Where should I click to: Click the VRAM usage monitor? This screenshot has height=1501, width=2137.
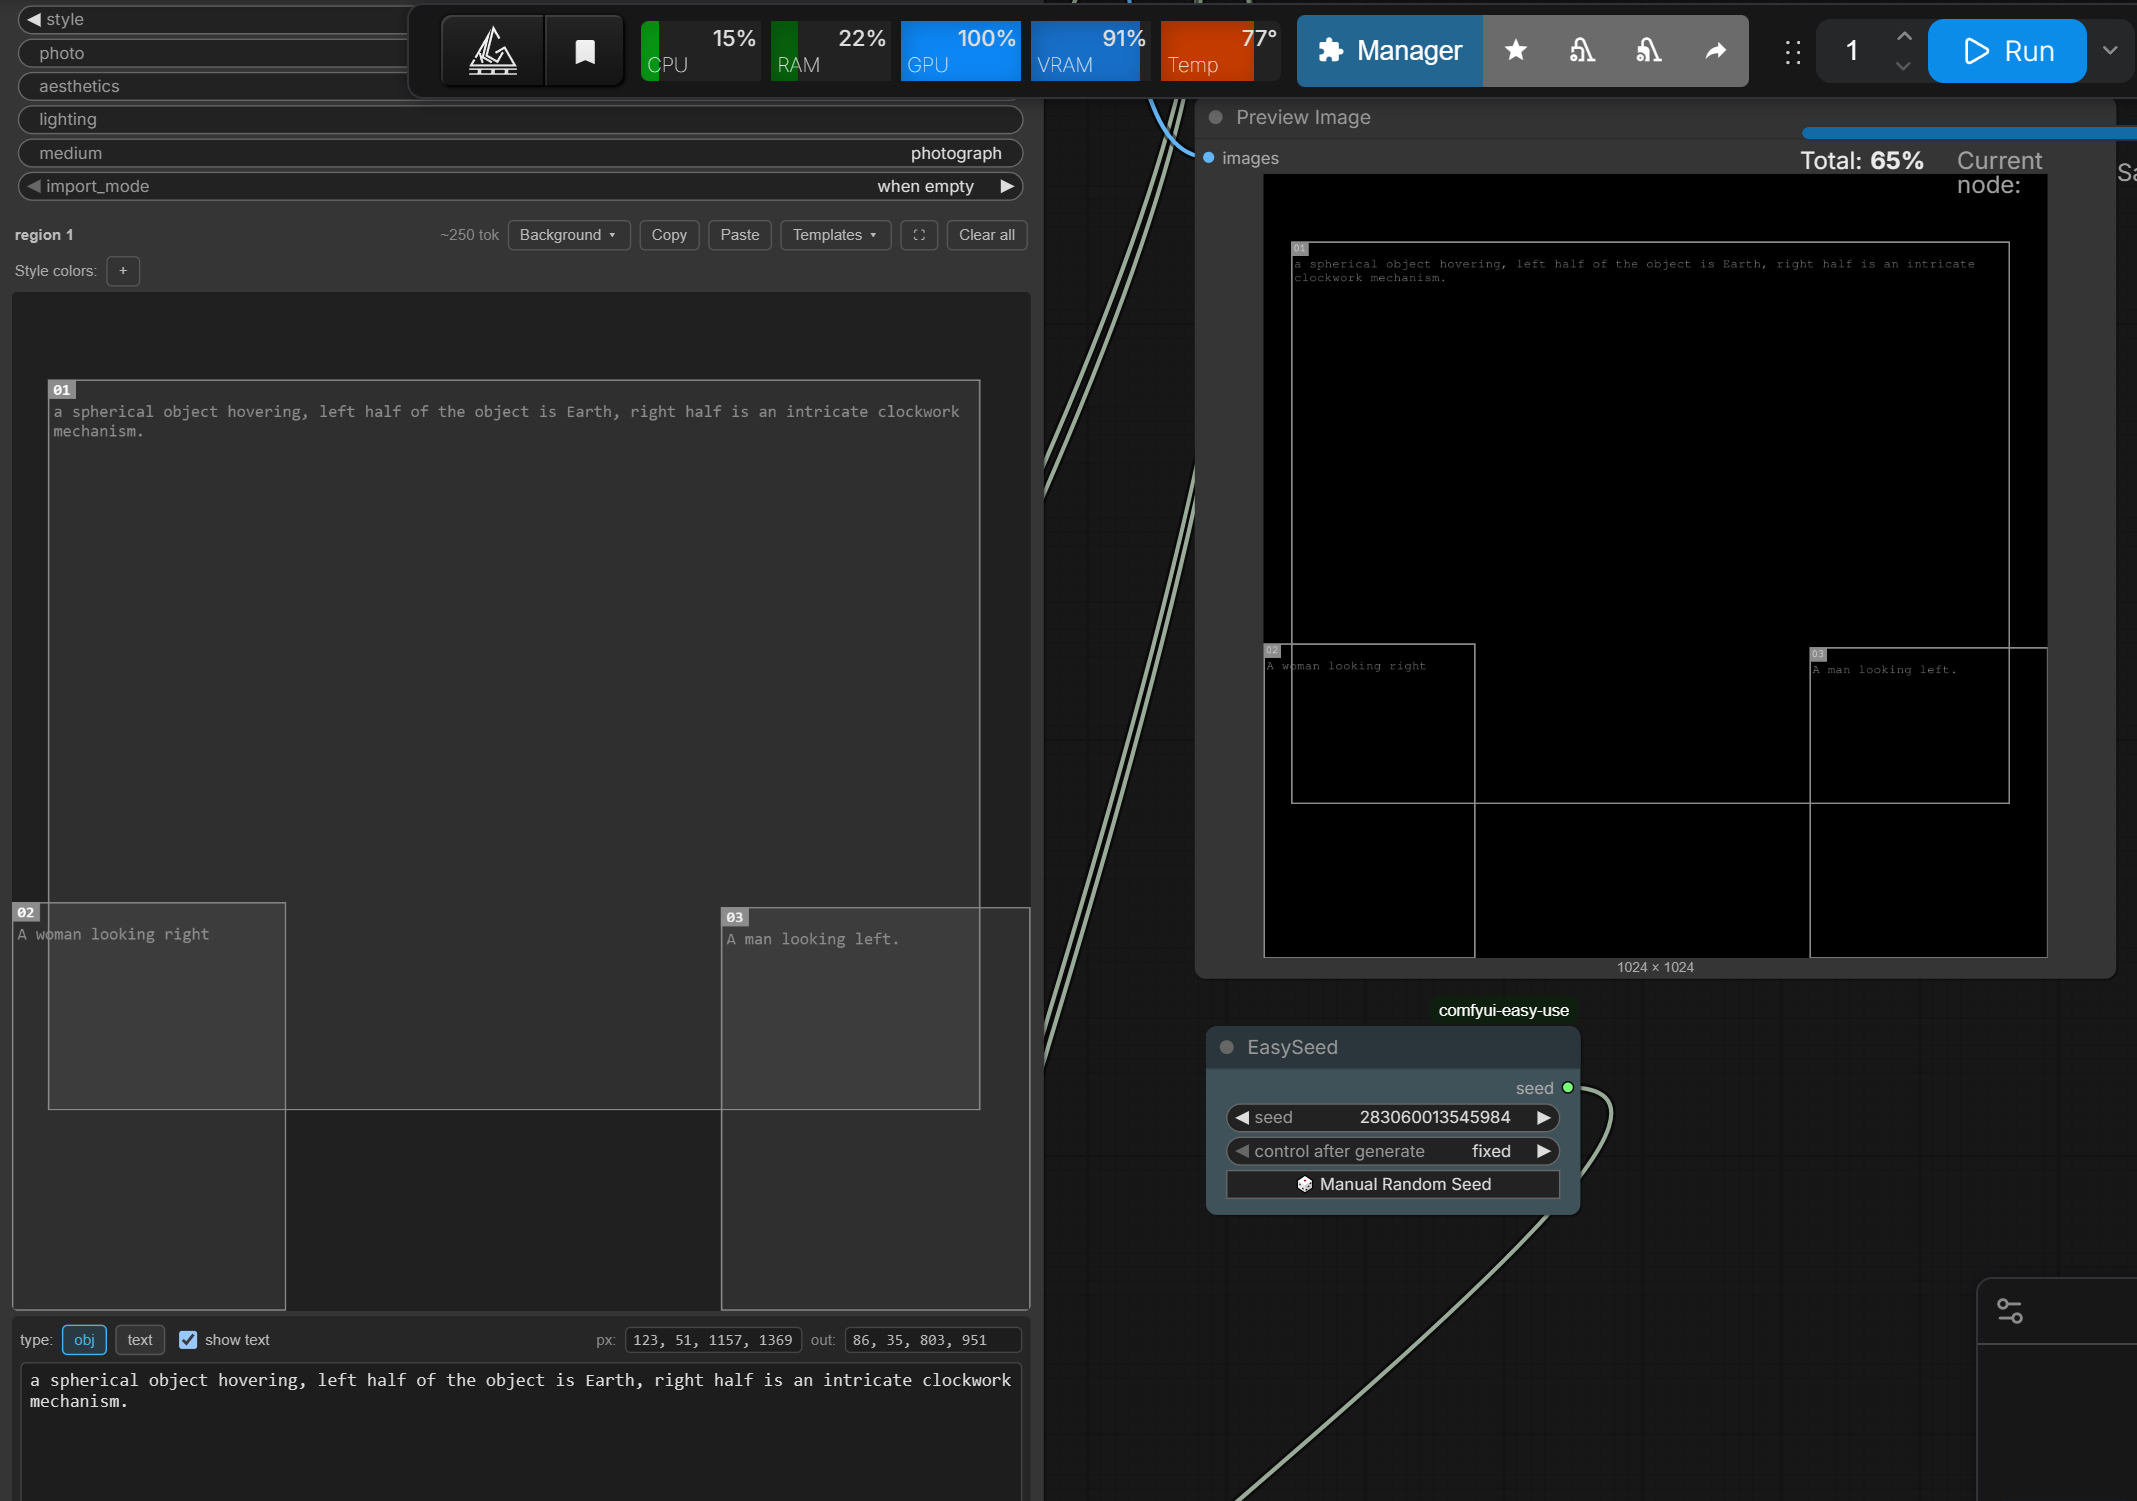point(1090,51)
